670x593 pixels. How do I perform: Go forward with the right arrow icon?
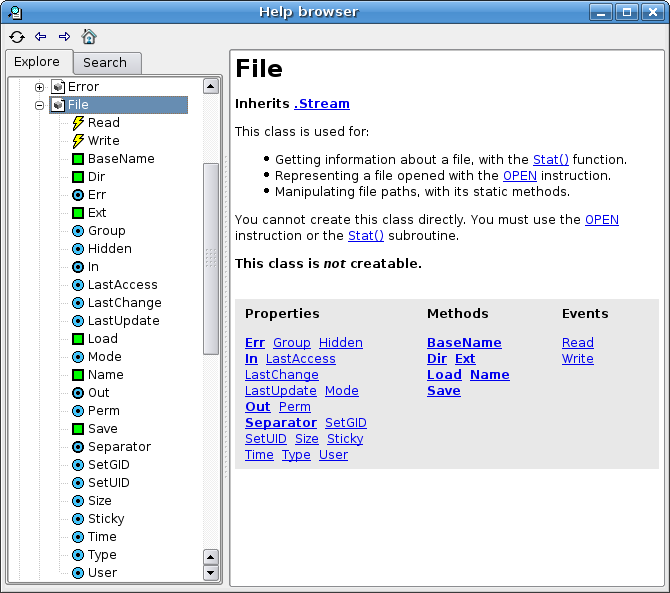pyautogui.click(x=65, y=37)
